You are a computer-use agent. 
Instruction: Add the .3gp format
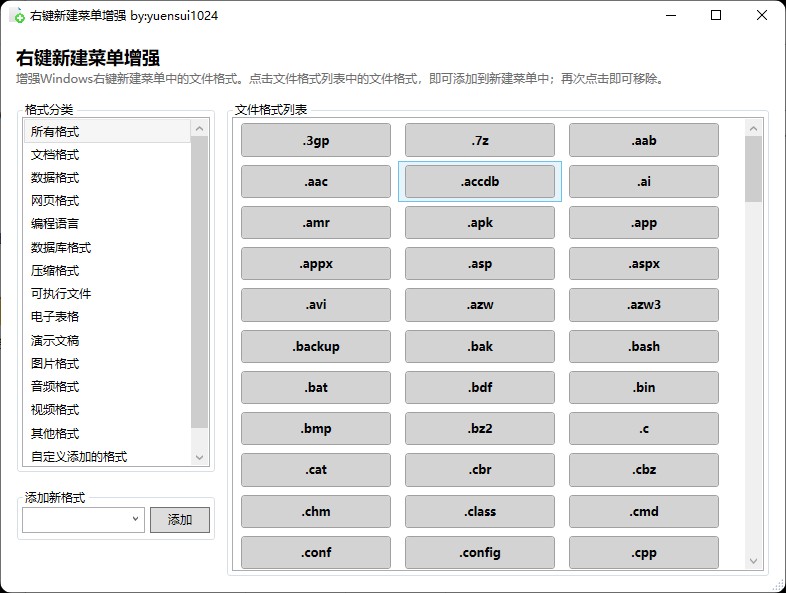316,140
